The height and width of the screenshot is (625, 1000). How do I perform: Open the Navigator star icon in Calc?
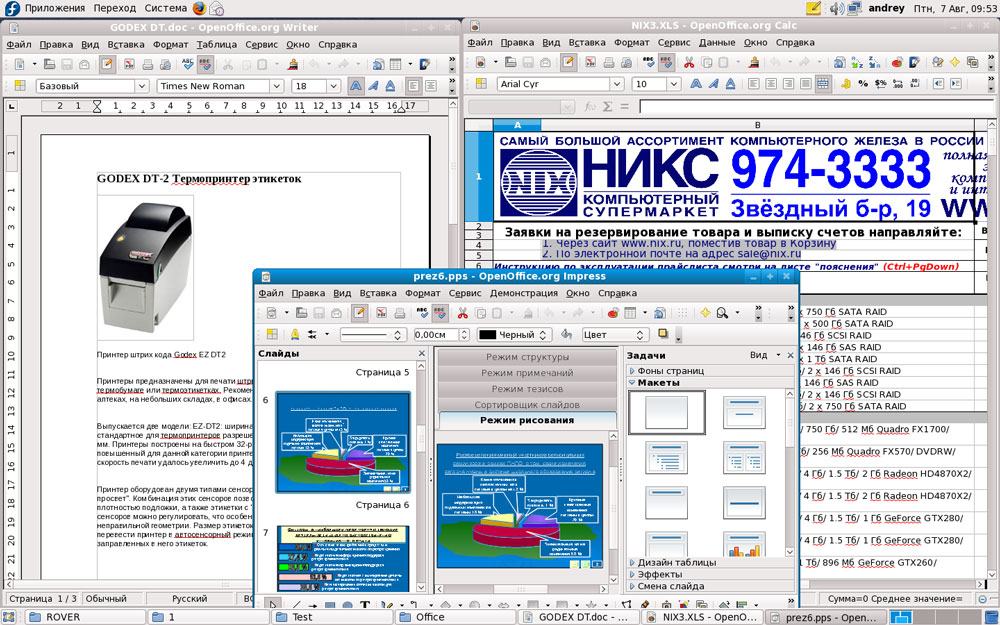click(x=955, y=62)
